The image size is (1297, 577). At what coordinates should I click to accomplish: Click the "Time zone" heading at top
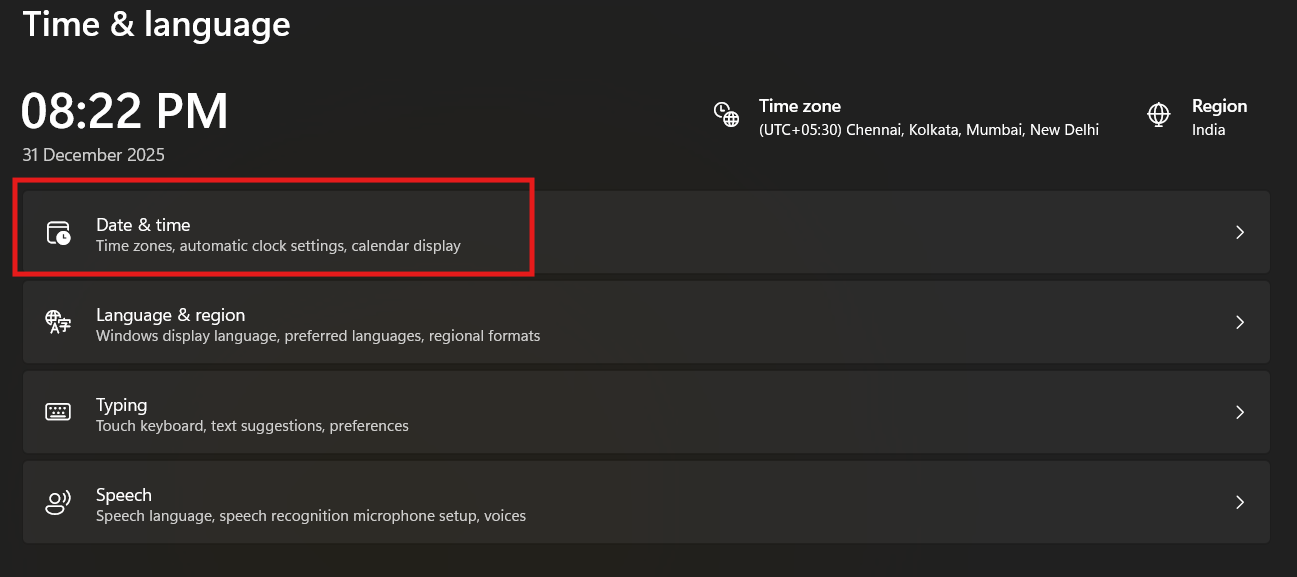(x=799, y=106)
